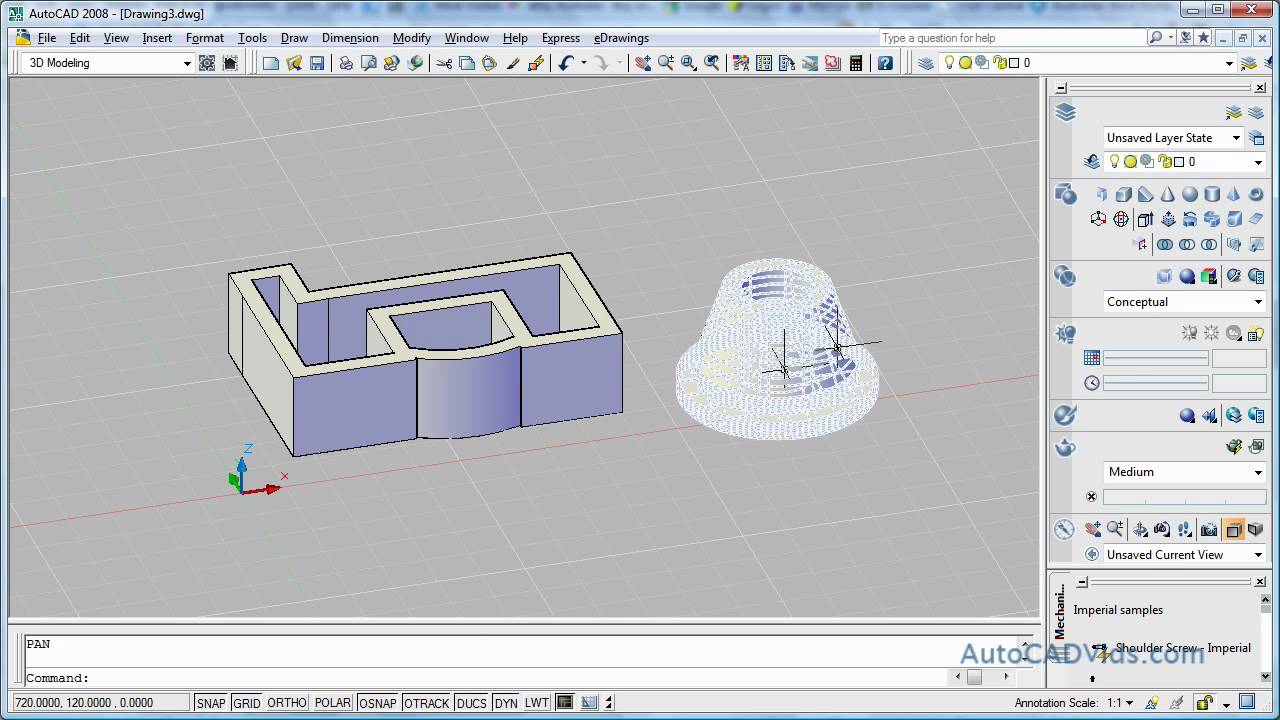Toggle SNAP mode in status bar
The image size is (1280, 720).
[x=211, y=703]
